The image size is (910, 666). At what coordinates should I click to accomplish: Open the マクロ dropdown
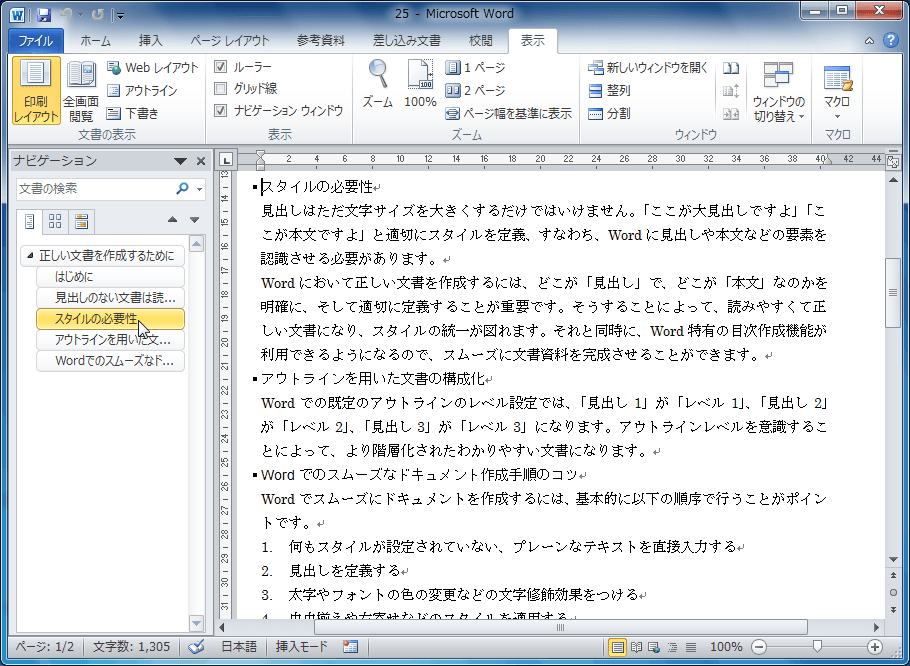(x=836, y=91)
